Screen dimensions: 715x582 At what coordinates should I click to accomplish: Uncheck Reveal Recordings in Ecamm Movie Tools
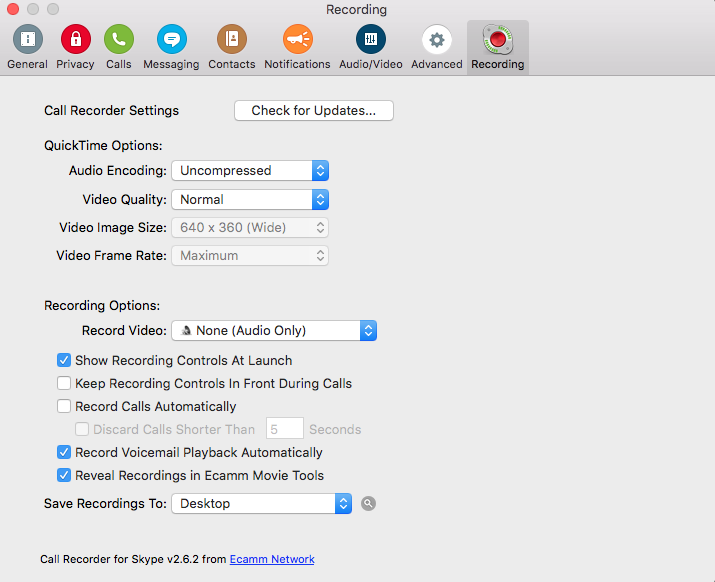pos(64,475)
